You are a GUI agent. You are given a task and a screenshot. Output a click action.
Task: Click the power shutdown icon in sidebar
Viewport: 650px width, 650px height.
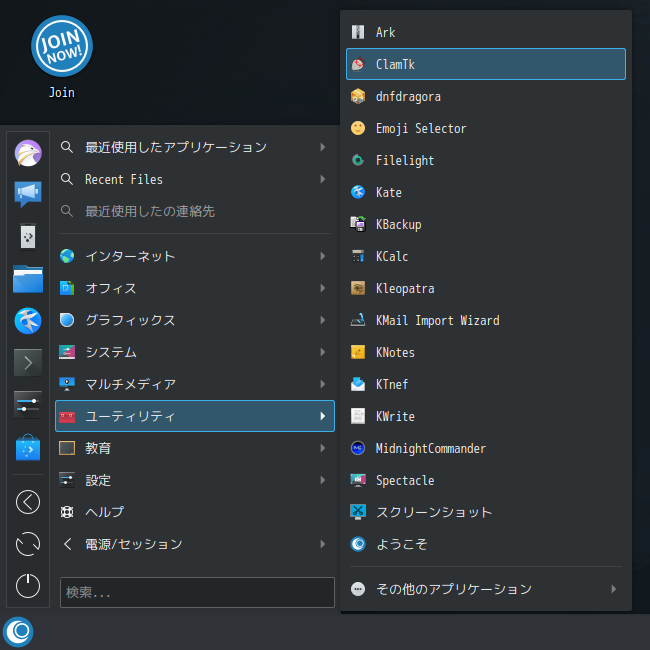click(x=28, y=586)
